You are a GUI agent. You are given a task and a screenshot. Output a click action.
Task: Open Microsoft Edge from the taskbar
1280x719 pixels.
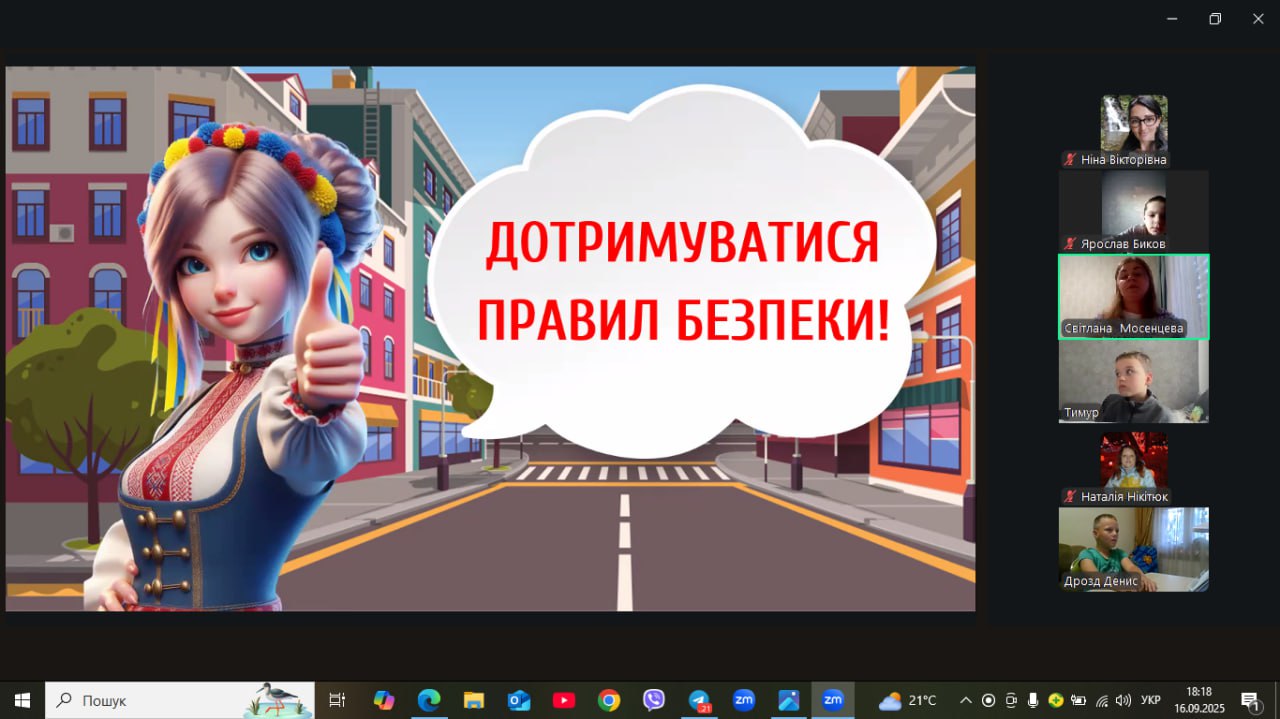(x=428, y=700)
